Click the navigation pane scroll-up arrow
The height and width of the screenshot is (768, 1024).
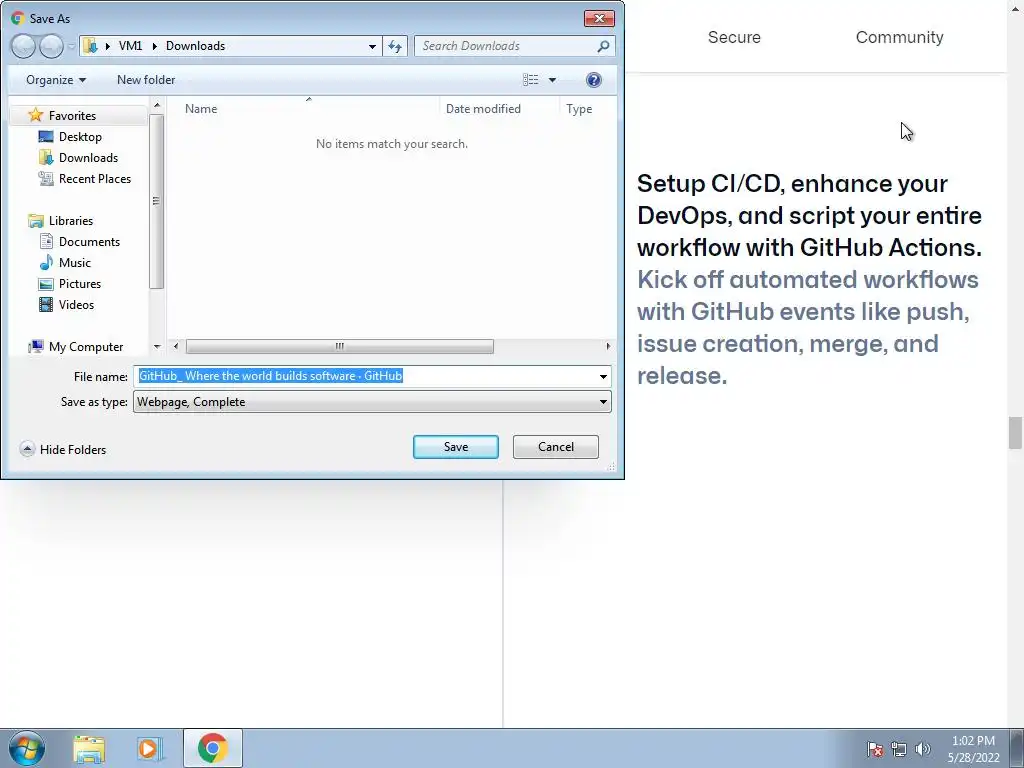pyautogui.click(x=157, y=105)
